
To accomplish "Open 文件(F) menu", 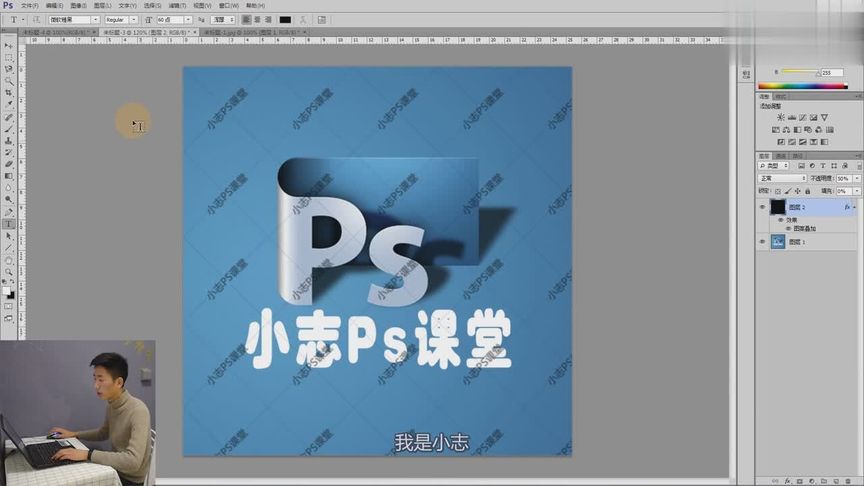I will pyautogui.click(x=29, y=6).
